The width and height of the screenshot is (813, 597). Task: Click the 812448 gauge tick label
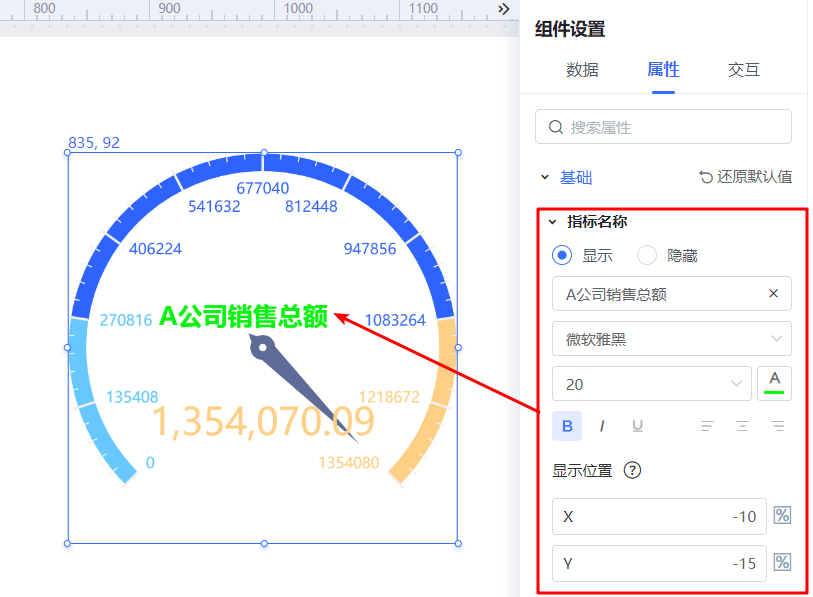pyautogui.click(x=311, y=206)
